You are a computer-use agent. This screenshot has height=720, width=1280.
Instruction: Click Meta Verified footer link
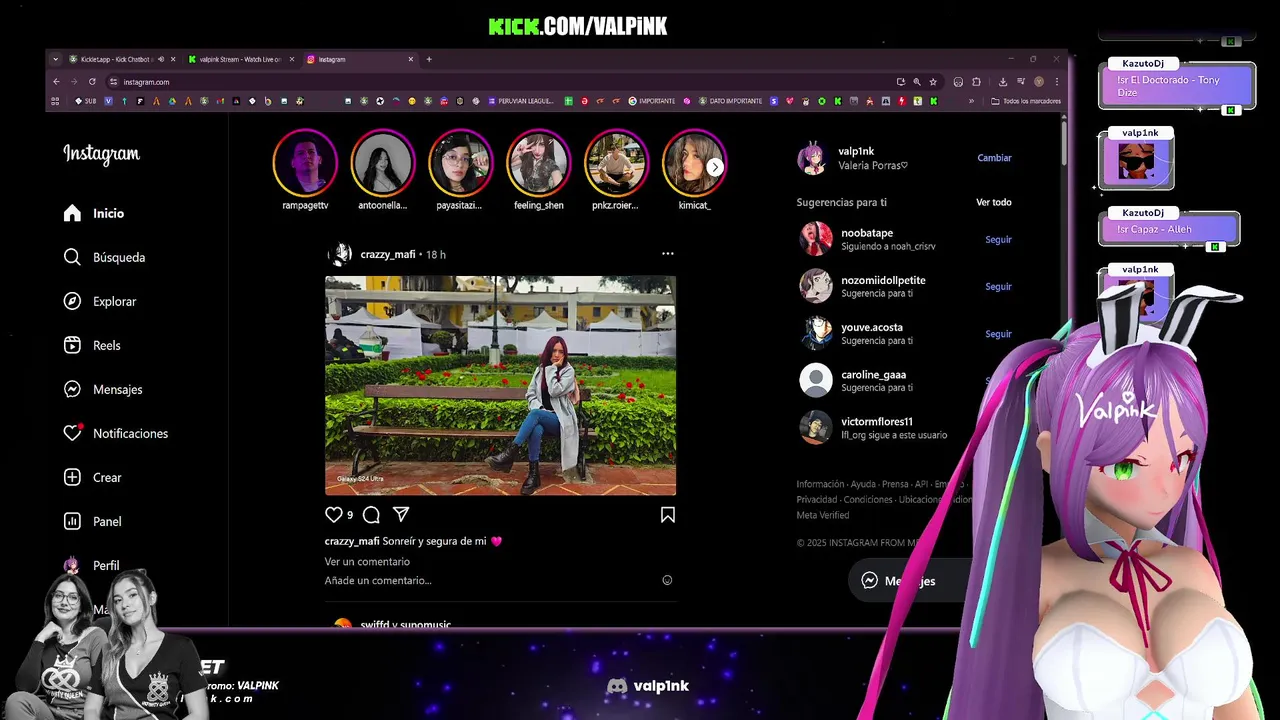pyautogui.click(x=823, y=516)
